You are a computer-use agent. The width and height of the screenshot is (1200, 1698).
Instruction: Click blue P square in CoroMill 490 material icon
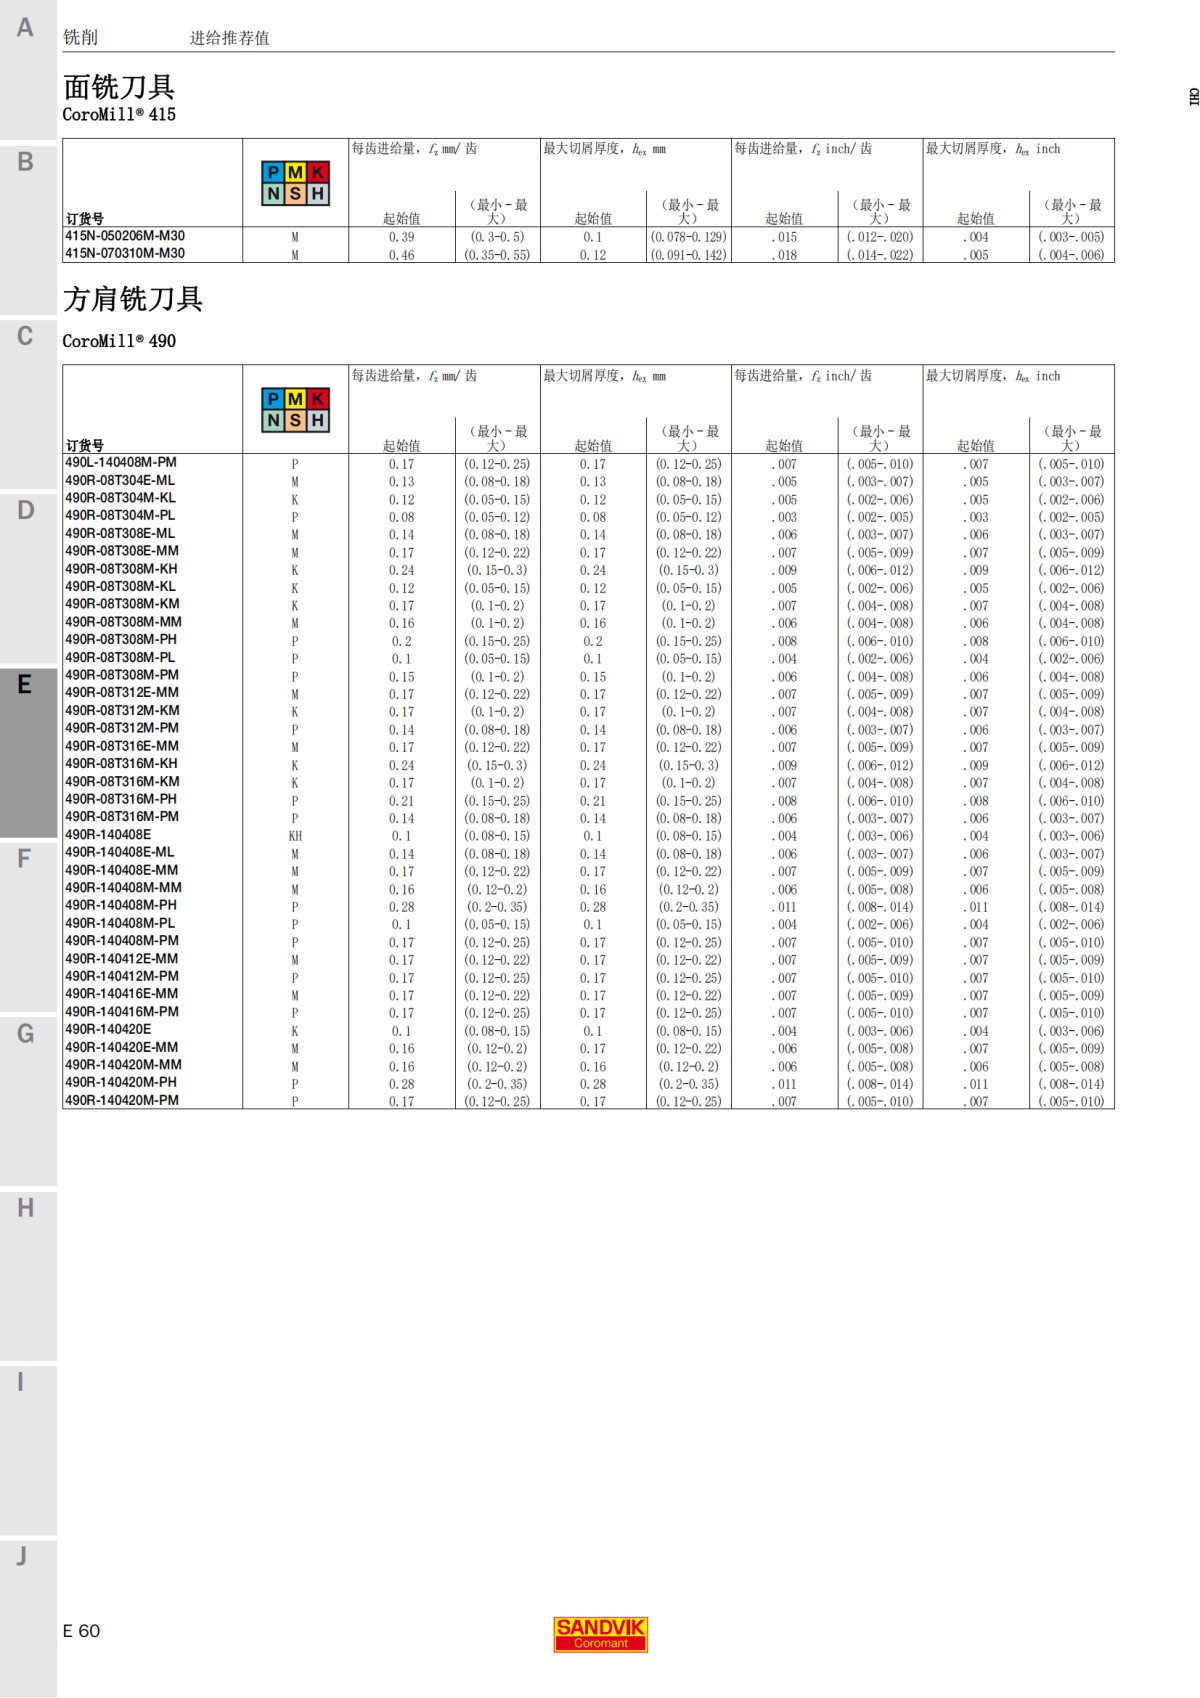[x=274, y=399]
